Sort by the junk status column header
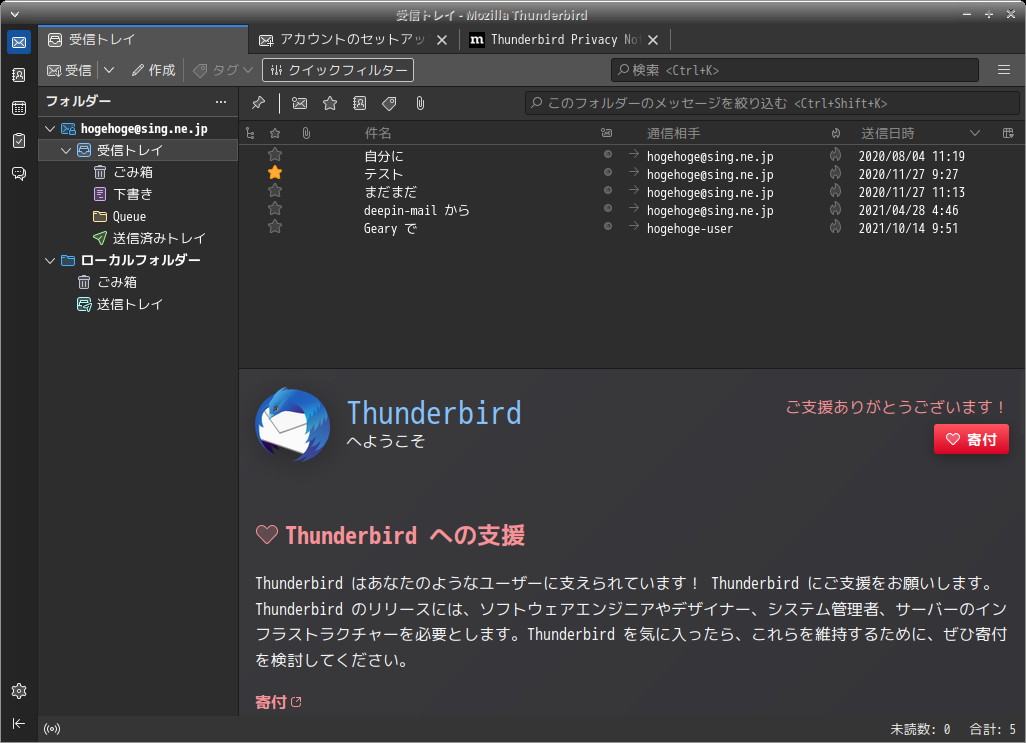1026x743 pixels. (x=836, y=133)
